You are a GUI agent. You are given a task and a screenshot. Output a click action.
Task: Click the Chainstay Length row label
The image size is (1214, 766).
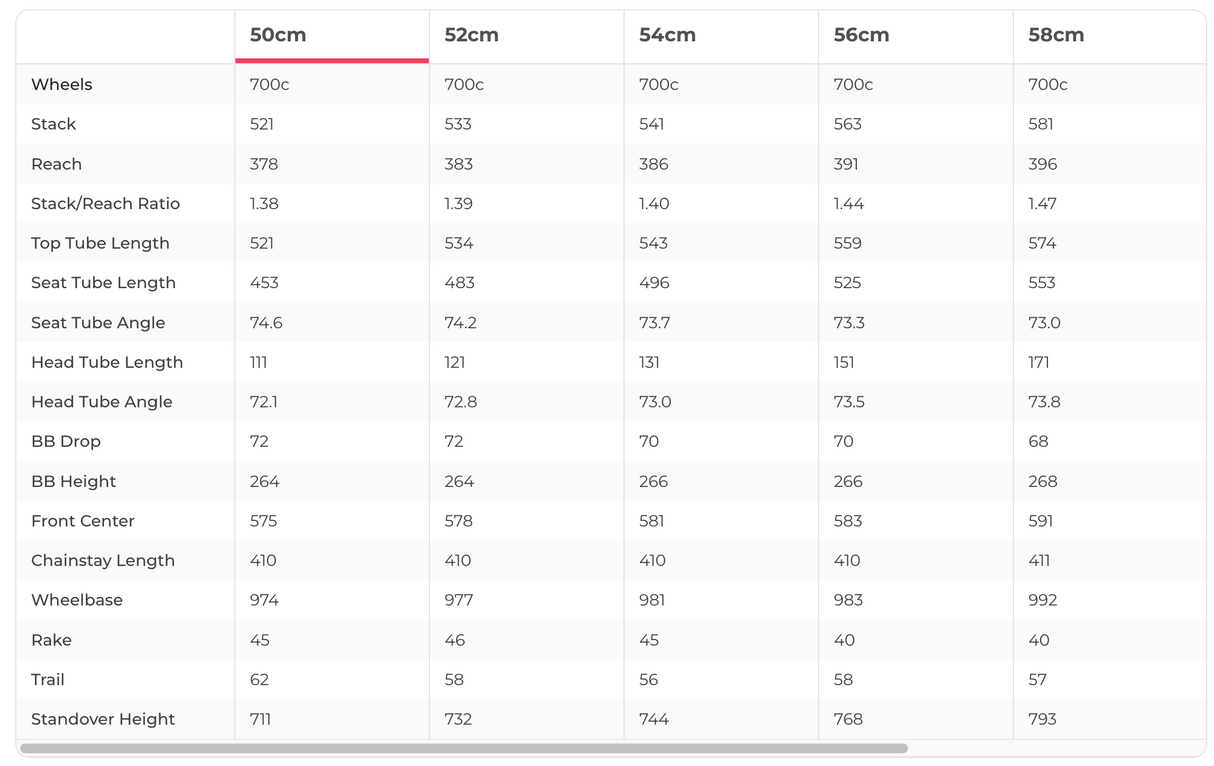tap(103, 561)
